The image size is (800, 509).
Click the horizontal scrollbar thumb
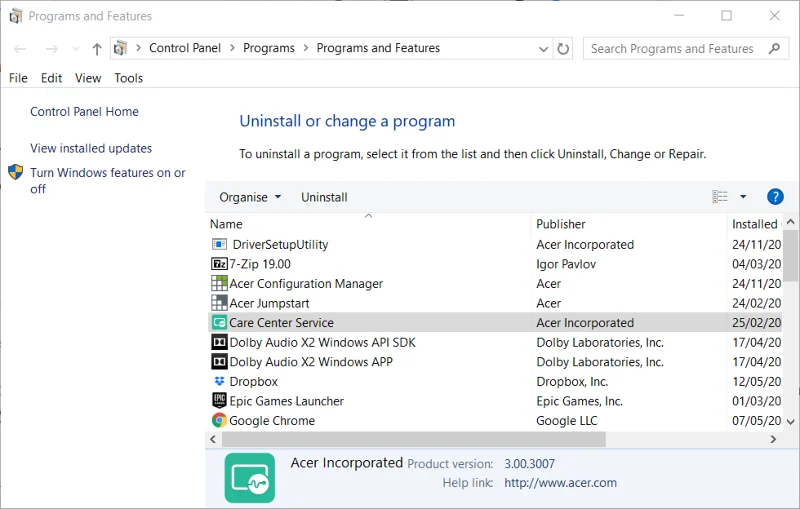tap(413, 439)
